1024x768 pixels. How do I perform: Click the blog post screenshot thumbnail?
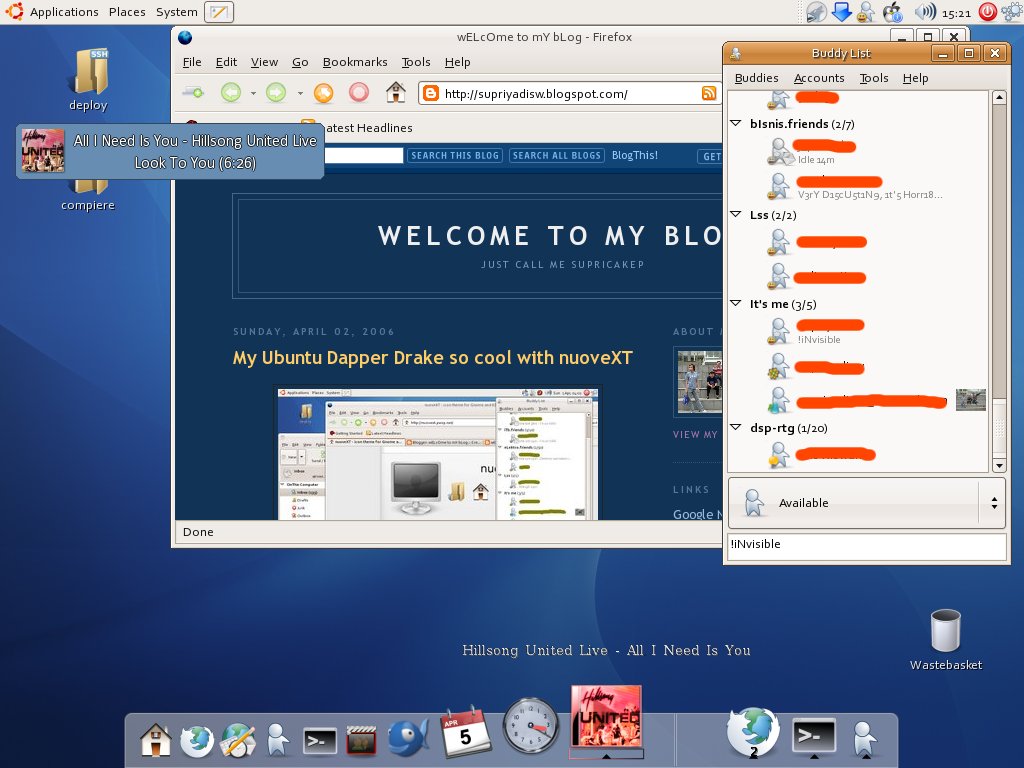coord(436,454)
